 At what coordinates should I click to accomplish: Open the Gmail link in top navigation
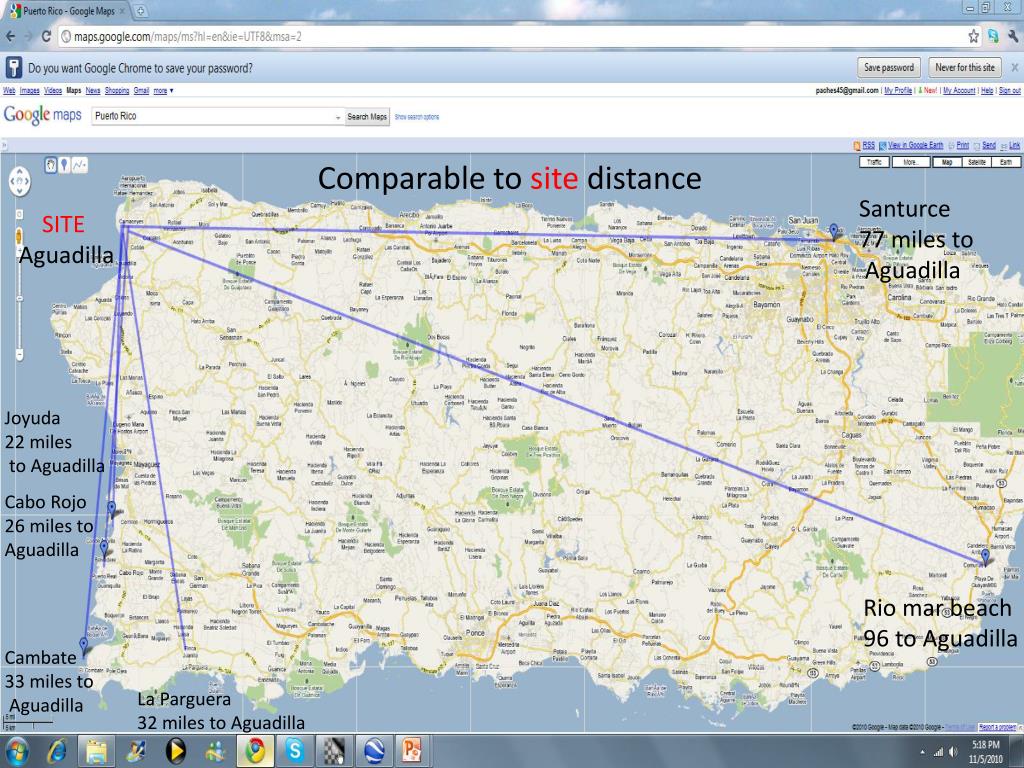point(141,90)
